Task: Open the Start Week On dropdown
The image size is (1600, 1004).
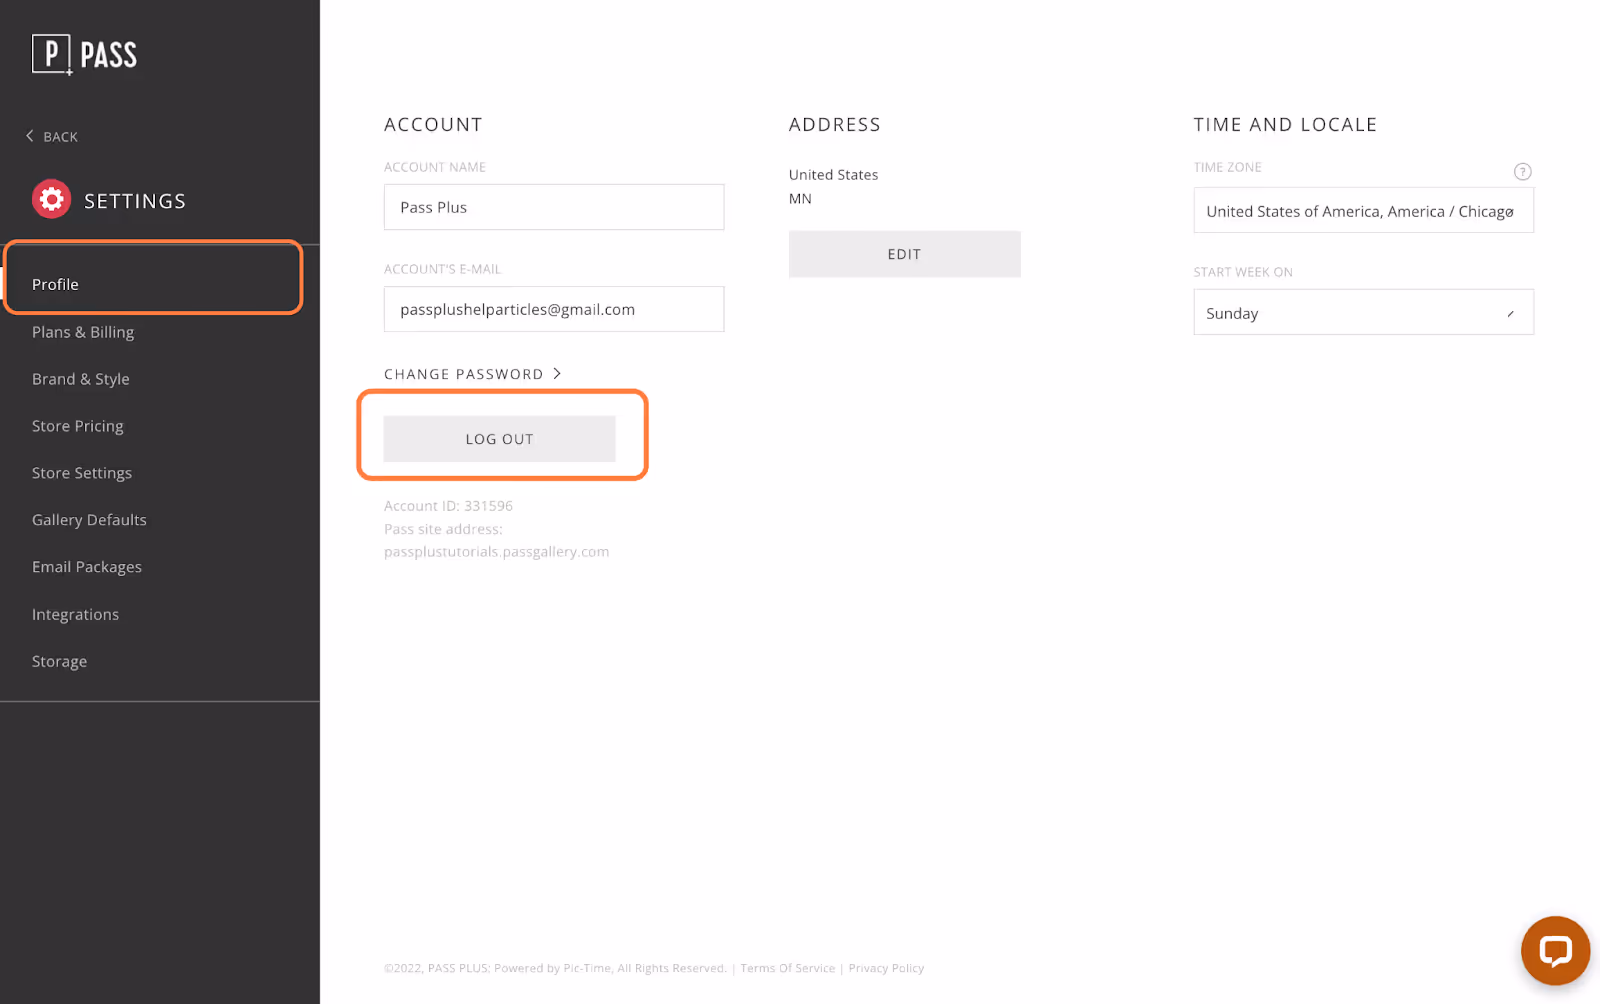Action: tap(1363, 313)
